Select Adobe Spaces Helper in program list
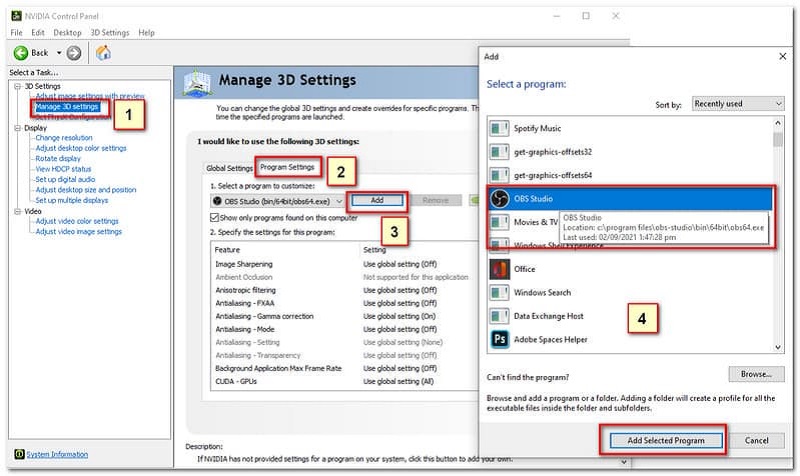Screen dimensions: 800x476 (630, 339)
